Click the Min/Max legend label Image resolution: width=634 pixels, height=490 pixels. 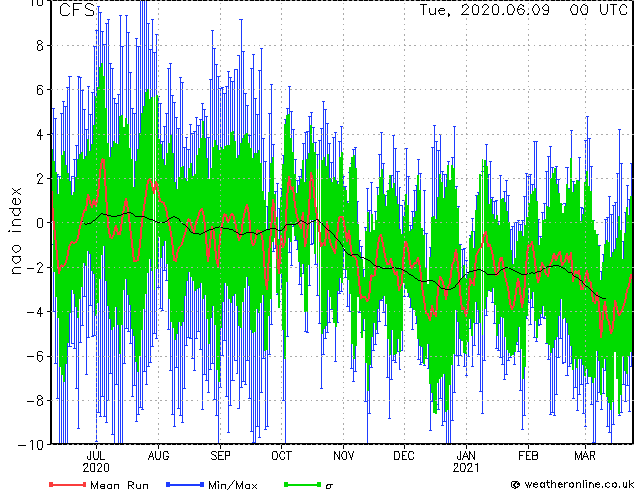pos(232,485)
